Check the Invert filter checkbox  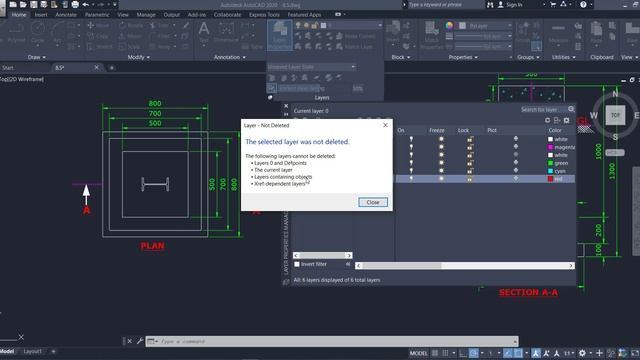(x=297, y=264)
